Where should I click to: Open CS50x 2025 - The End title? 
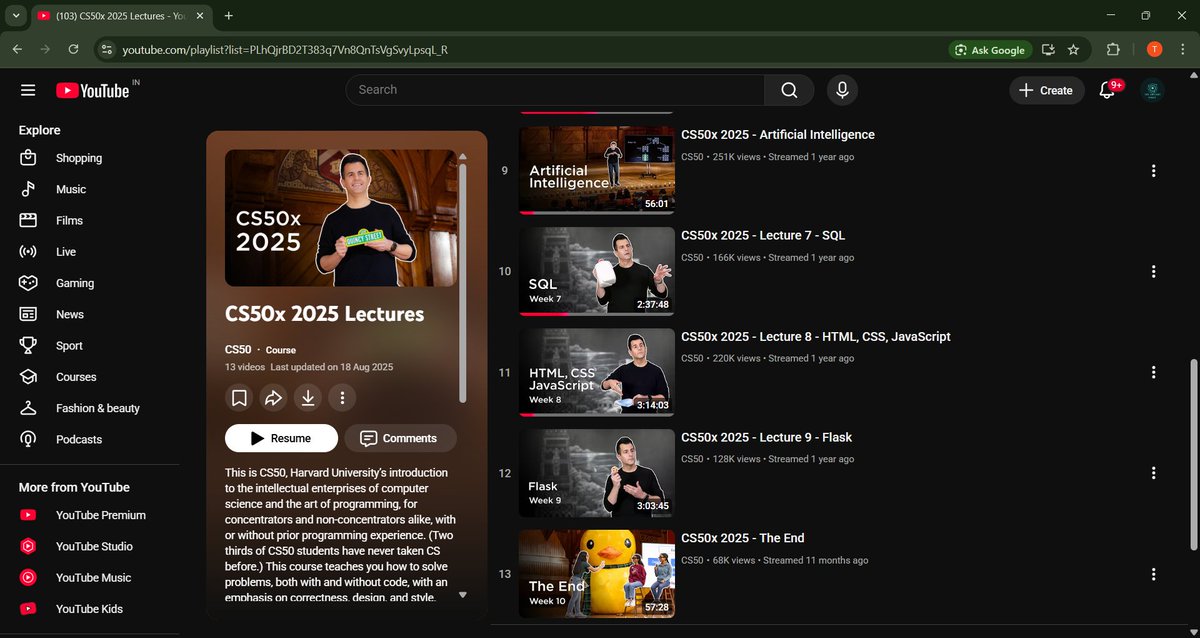pos(743,538)
